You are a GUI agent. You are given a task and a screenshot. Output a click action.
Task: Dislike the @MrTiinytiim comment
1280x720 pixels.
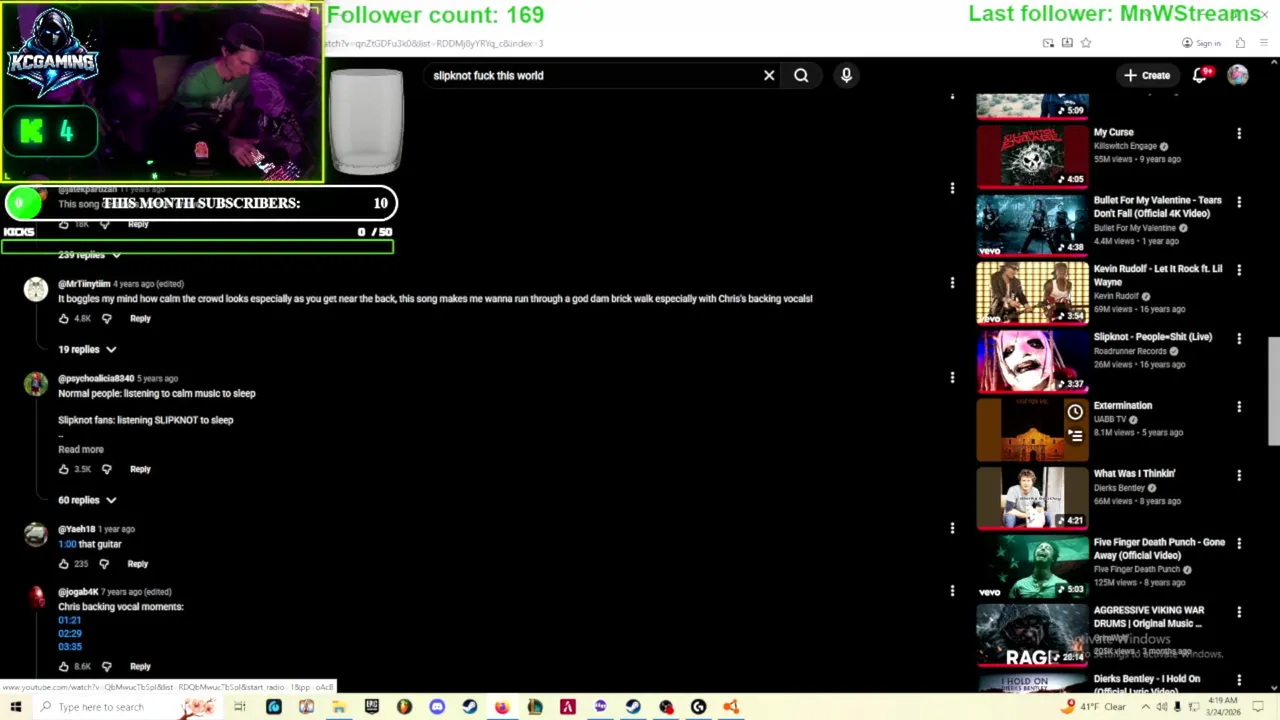107,318
